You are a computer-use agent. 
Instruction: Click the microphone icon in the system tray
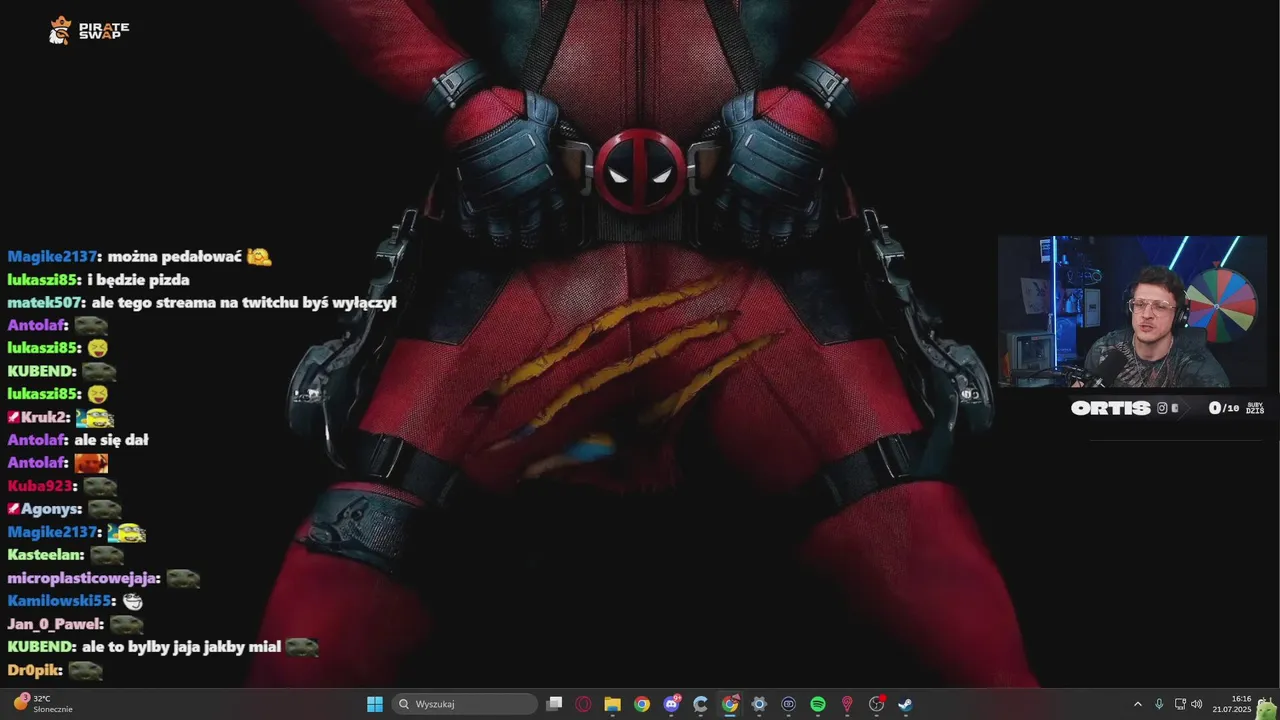(1159, 704)
